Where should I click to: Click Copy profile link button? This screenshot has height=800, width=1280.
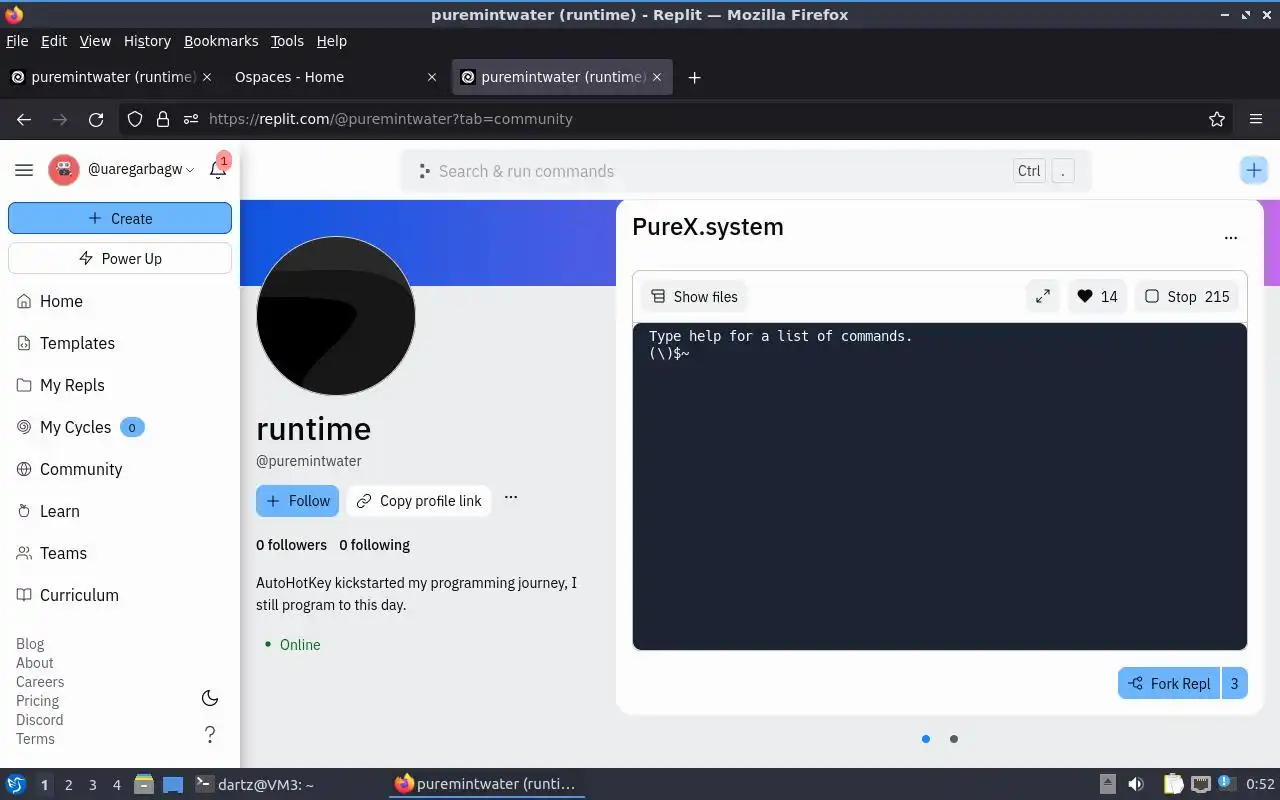[x=419, y=501]
